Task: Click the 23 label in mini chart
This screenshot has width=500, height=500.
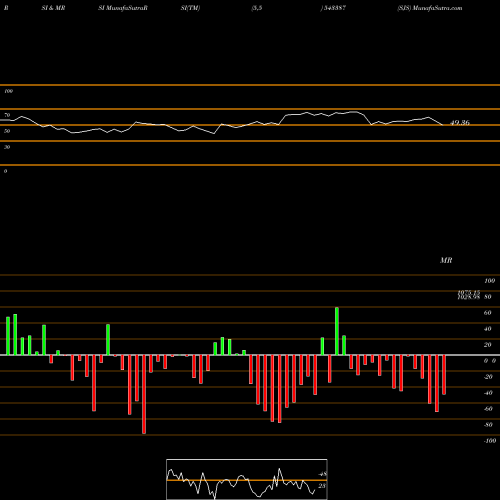Action: pyautogui.click(x=322, y=486)
